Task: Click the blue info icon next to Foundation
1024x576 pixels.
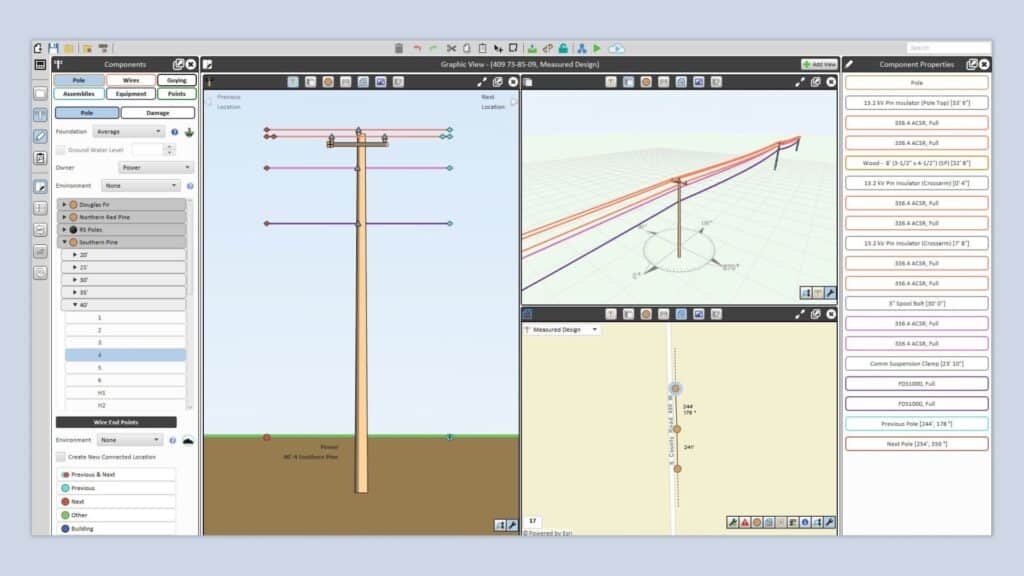Action: [174, 131]
